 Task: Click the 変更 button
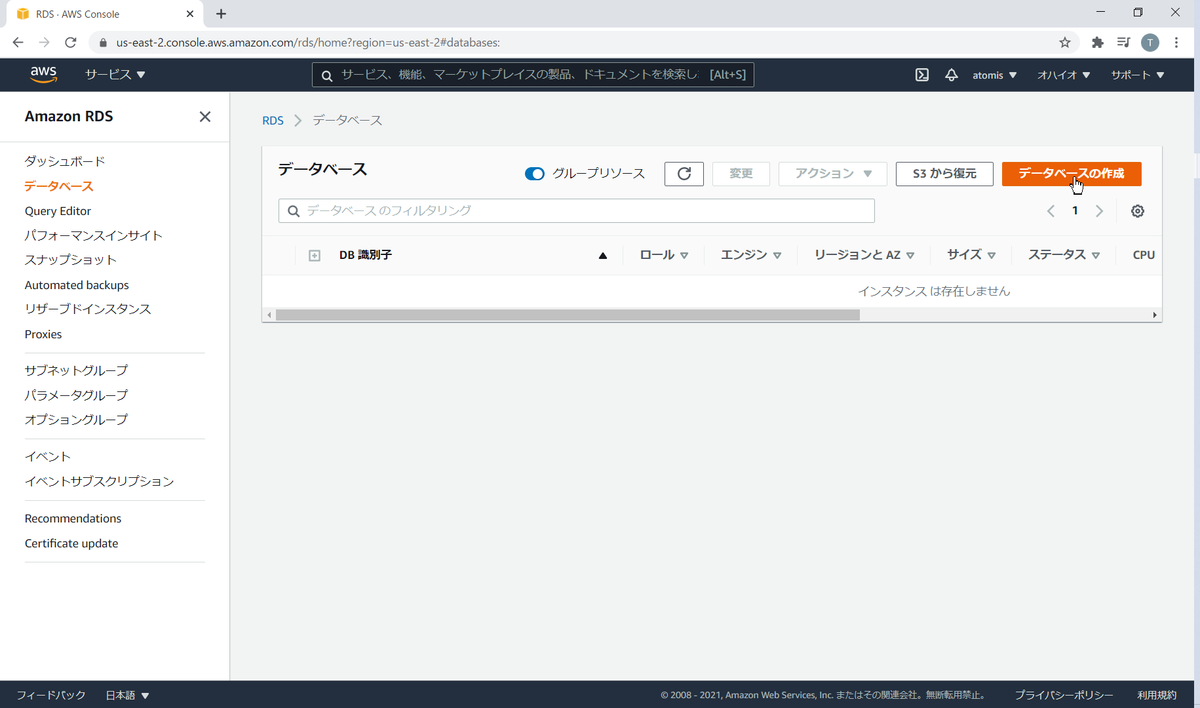pos(741,174)
